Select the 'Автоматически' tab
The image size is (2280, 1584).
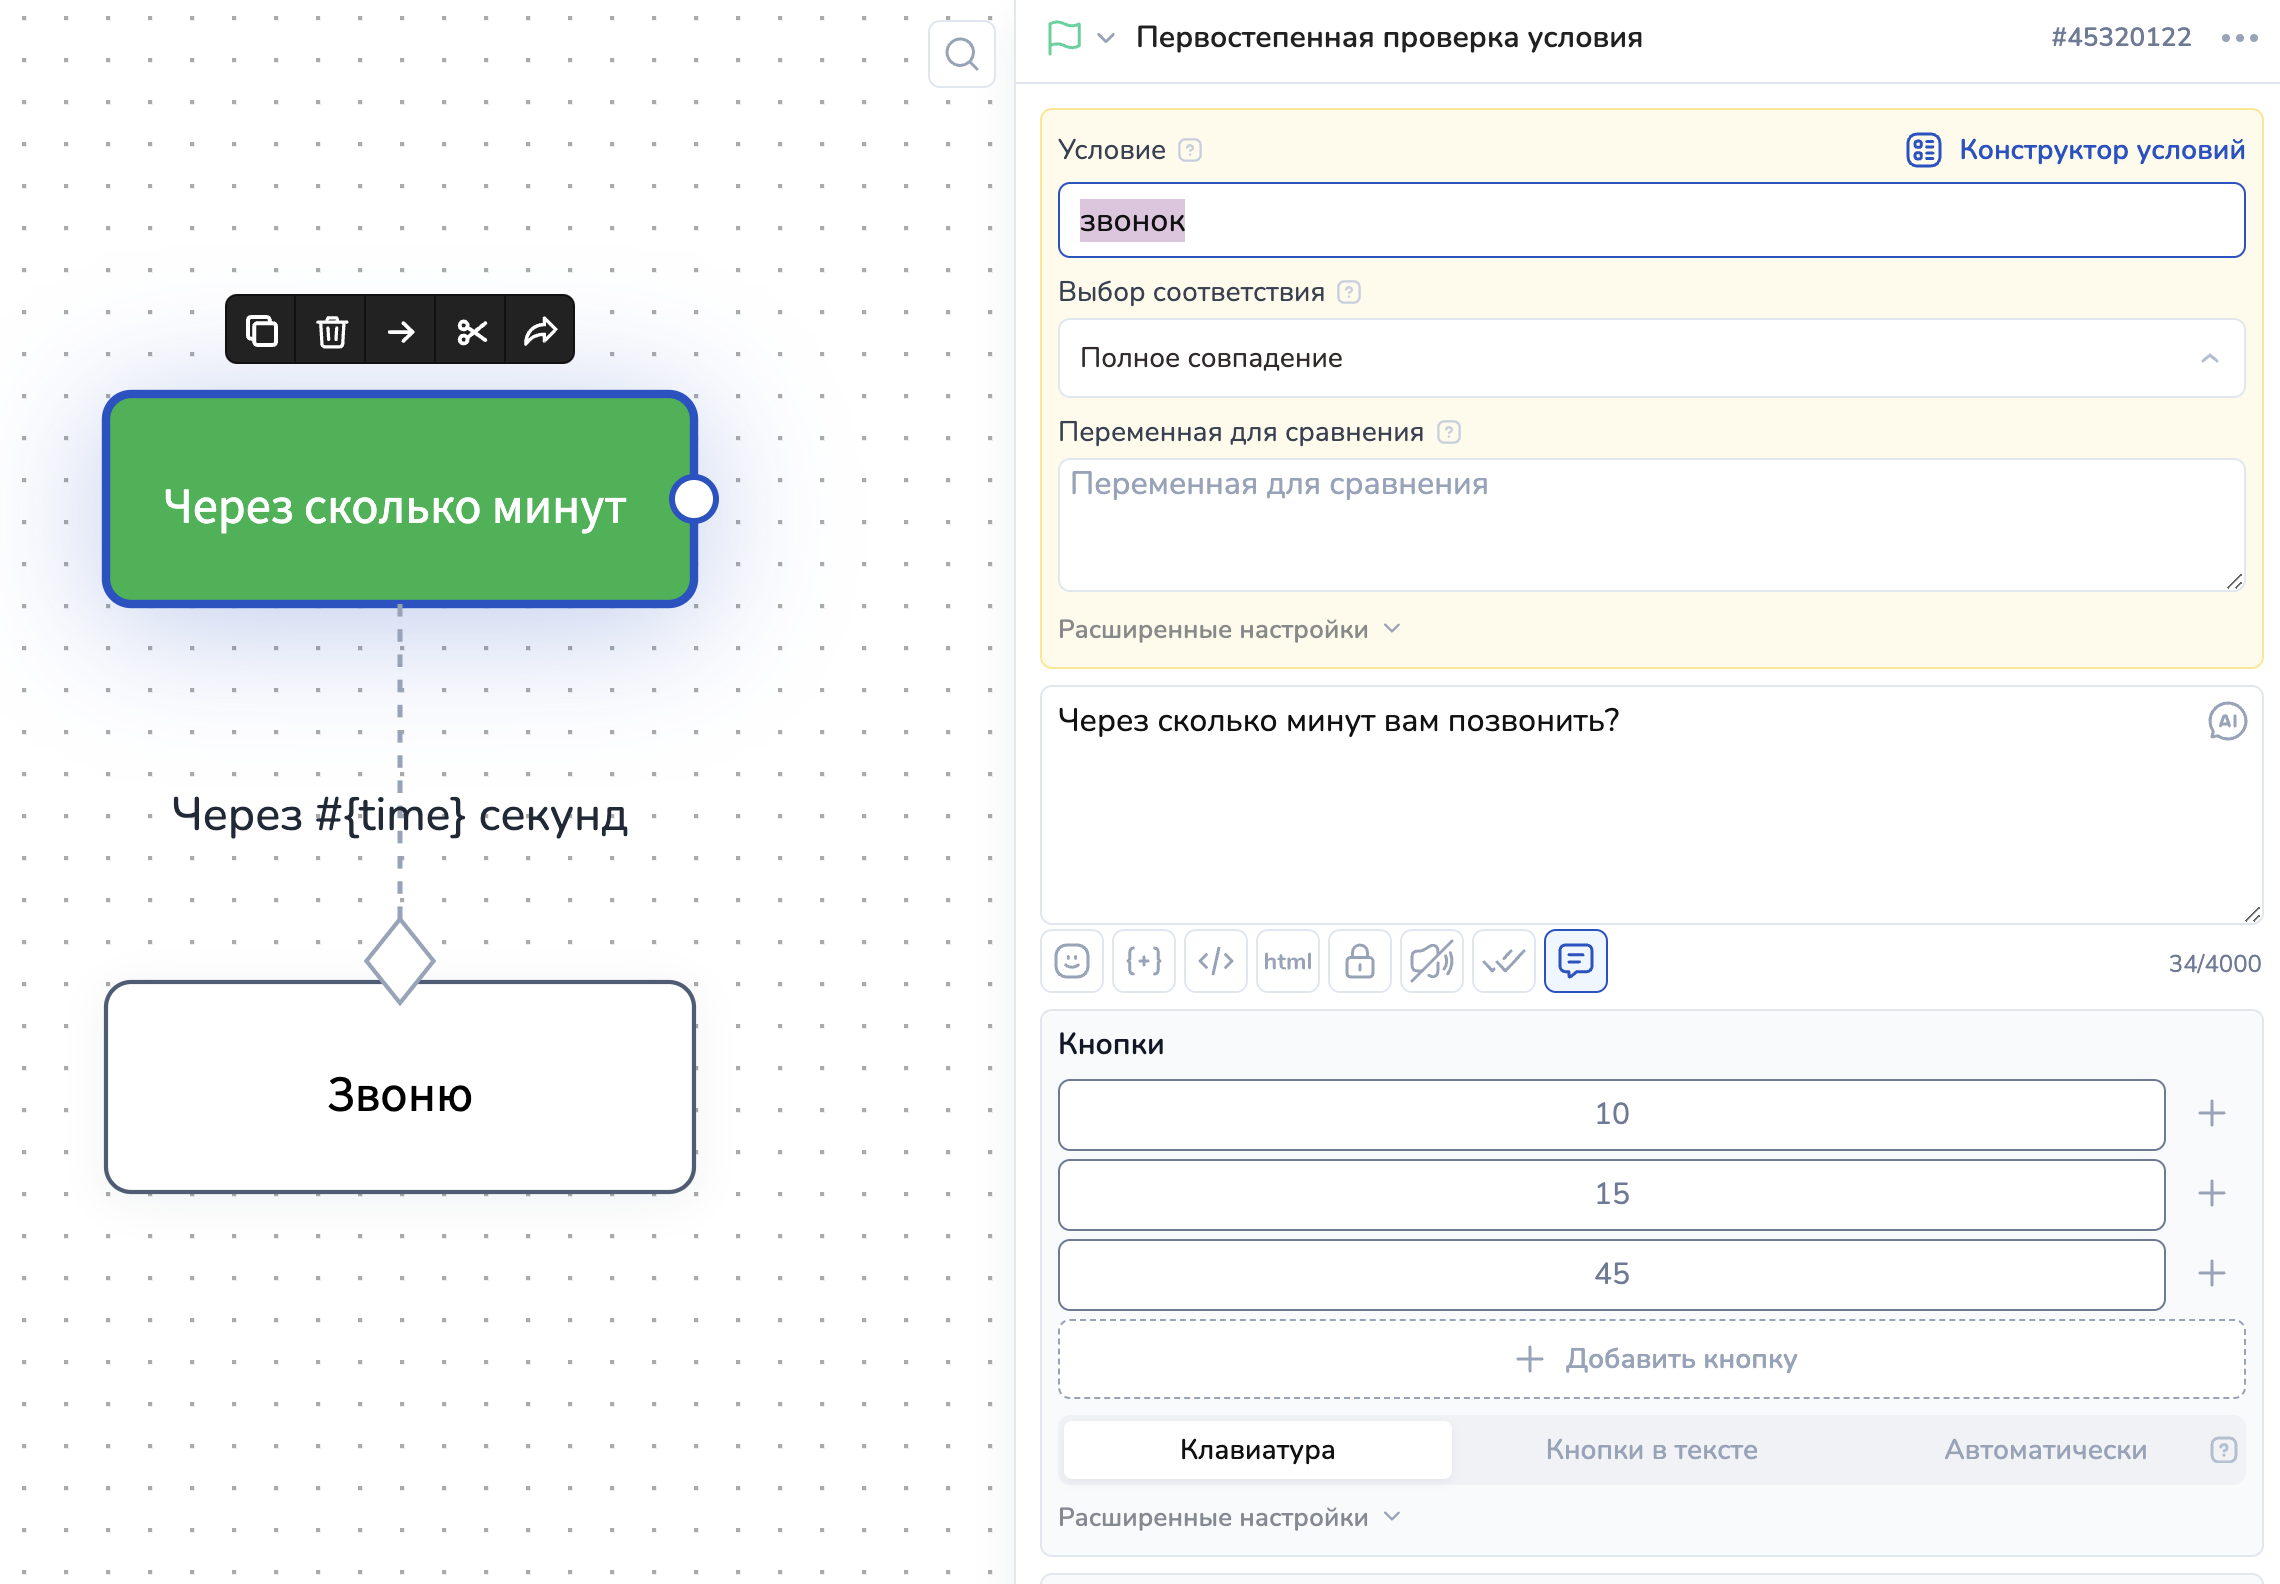click(x=2045, y=1450)
